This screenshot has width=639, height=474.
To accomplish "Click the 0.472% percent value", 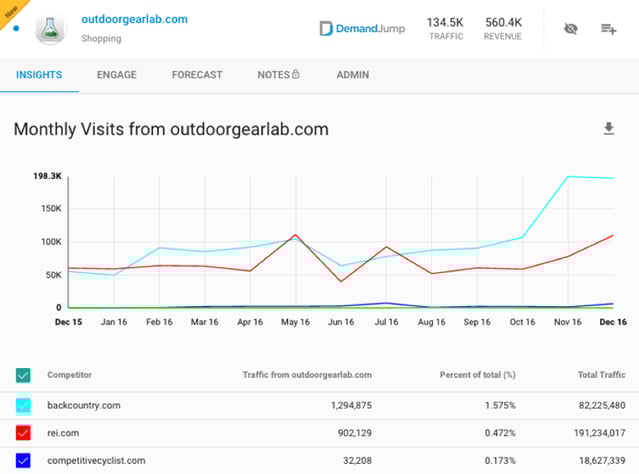I will point(500,433).
